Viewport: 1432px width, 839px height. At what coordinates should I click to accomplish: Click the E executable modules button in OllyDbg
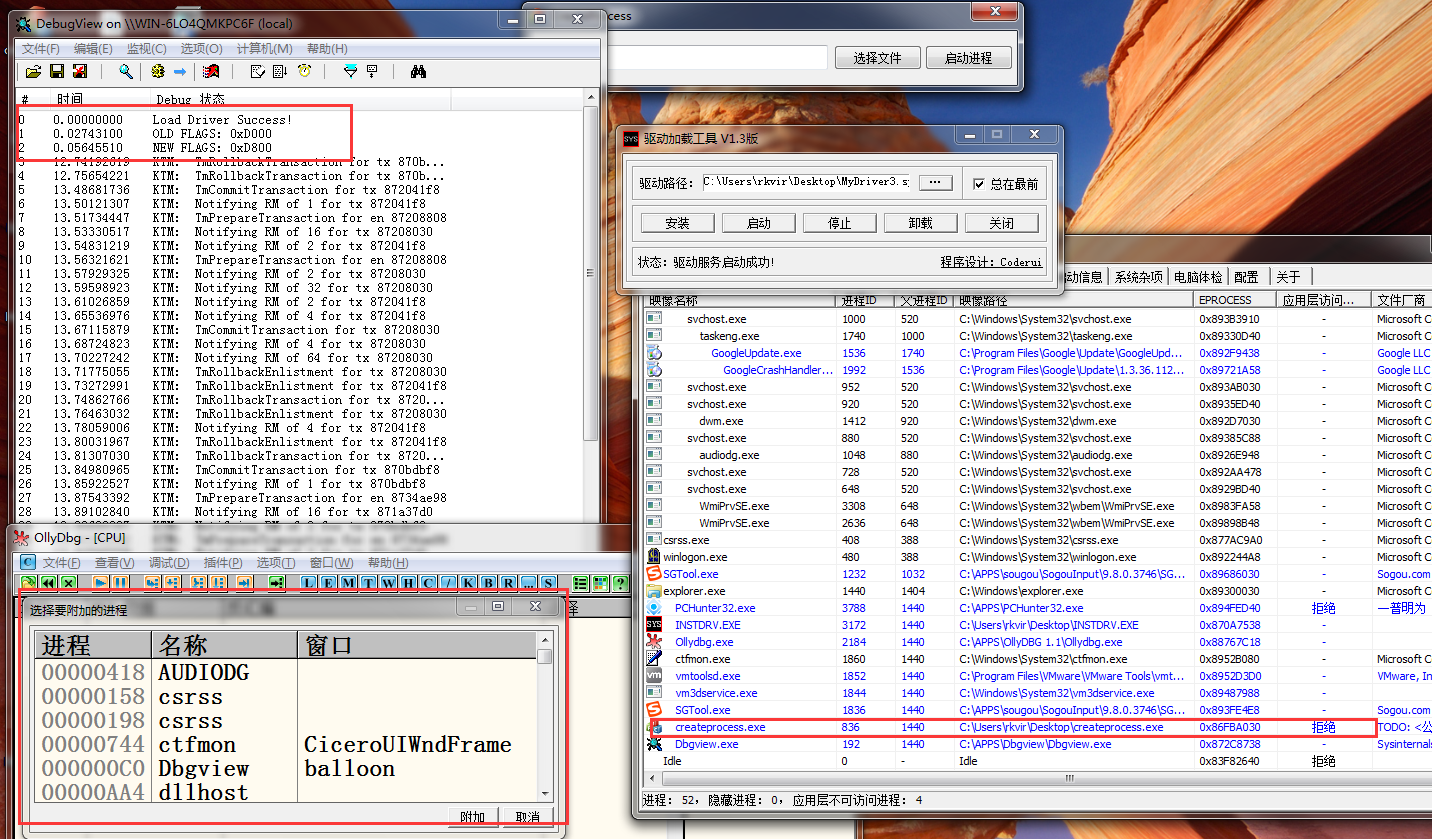[x=328, y=582]
